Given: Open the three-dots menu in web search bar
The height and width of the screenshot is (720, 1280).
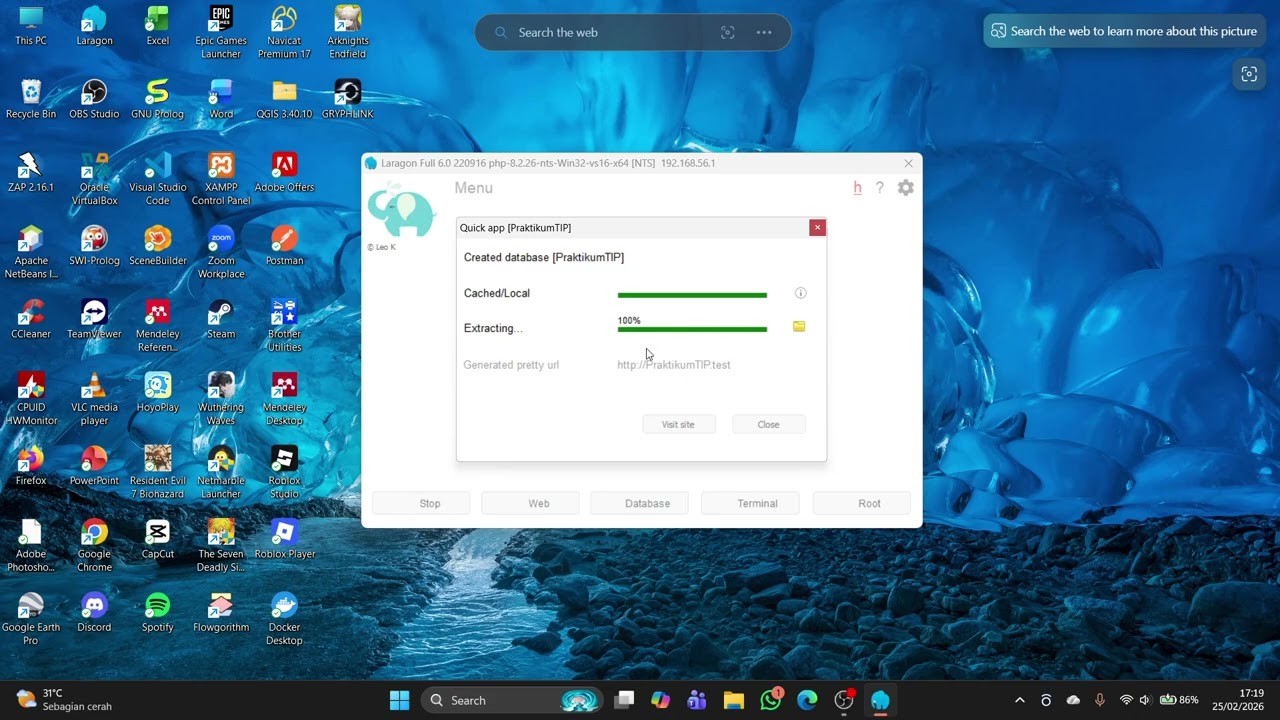Looking at the screenshot, I should point(764,32).
